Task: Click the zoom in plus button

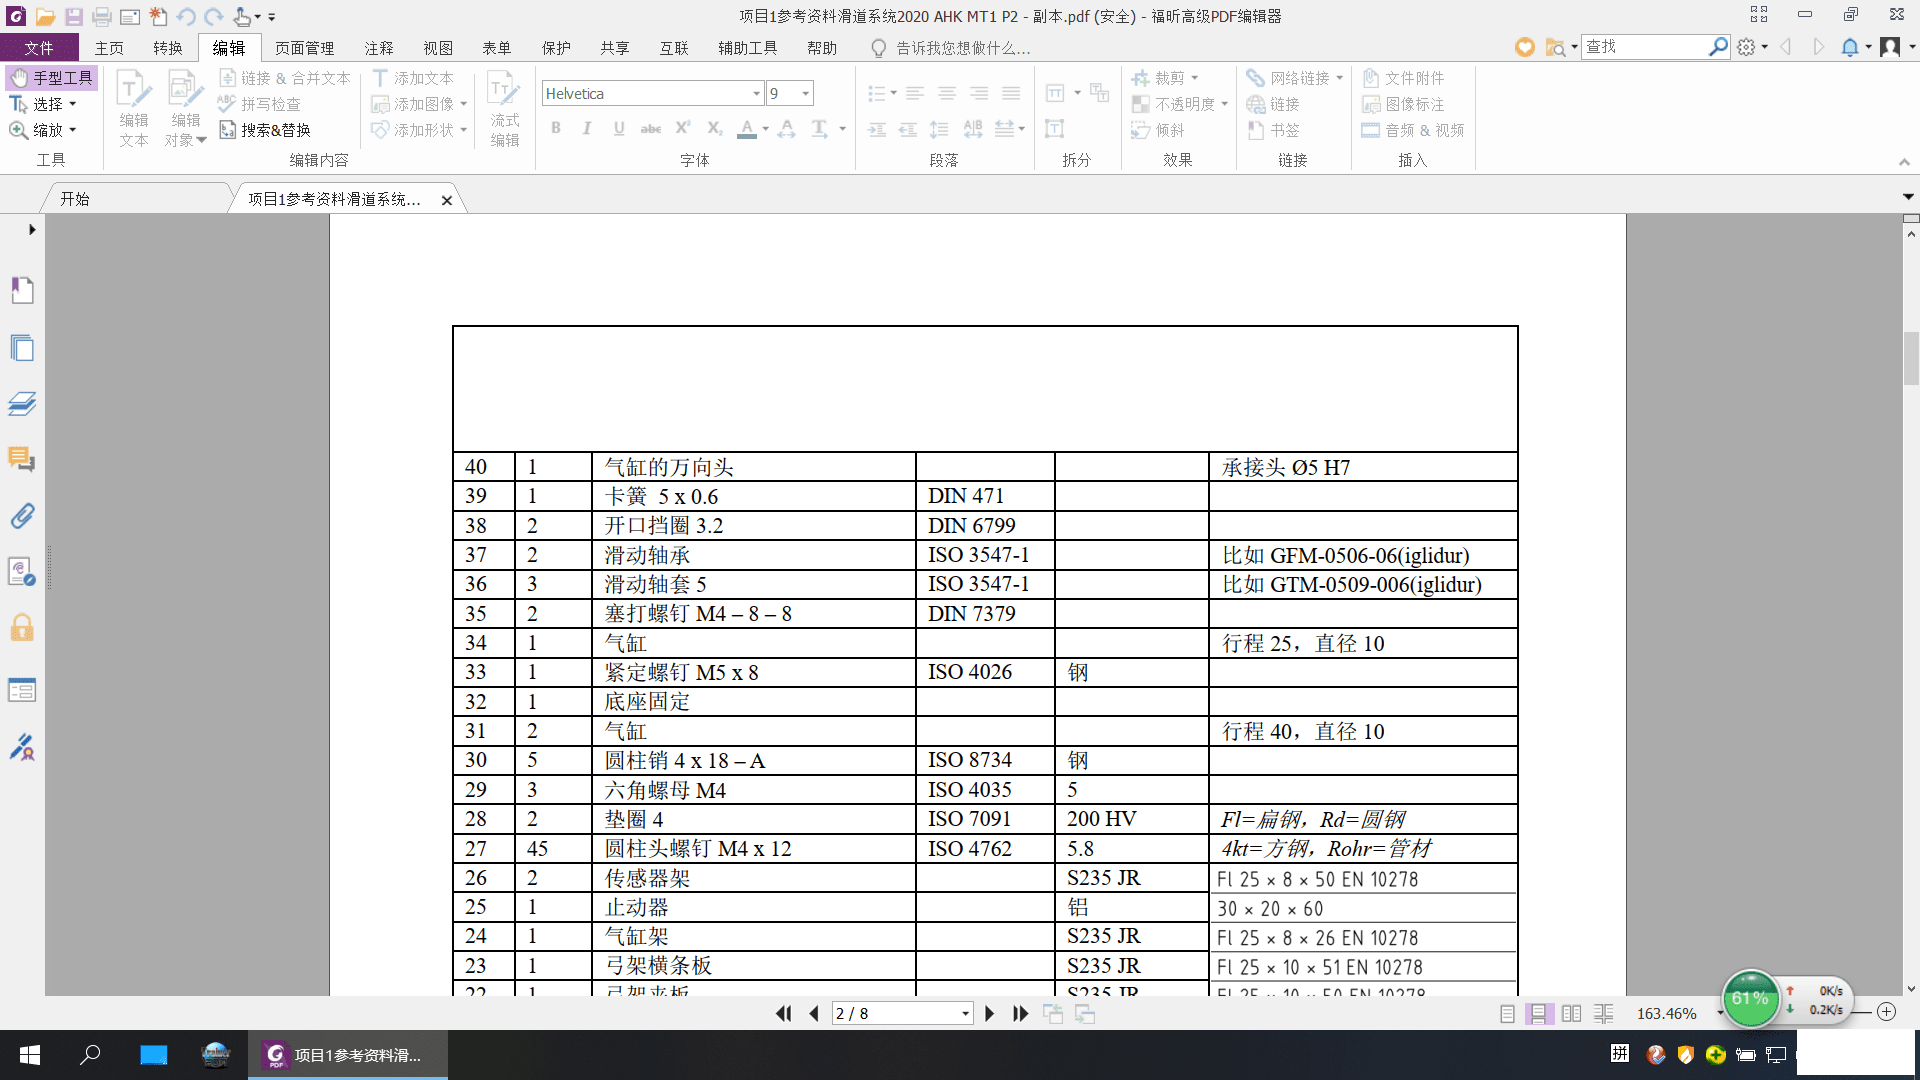Action: pos(1886,1012)
